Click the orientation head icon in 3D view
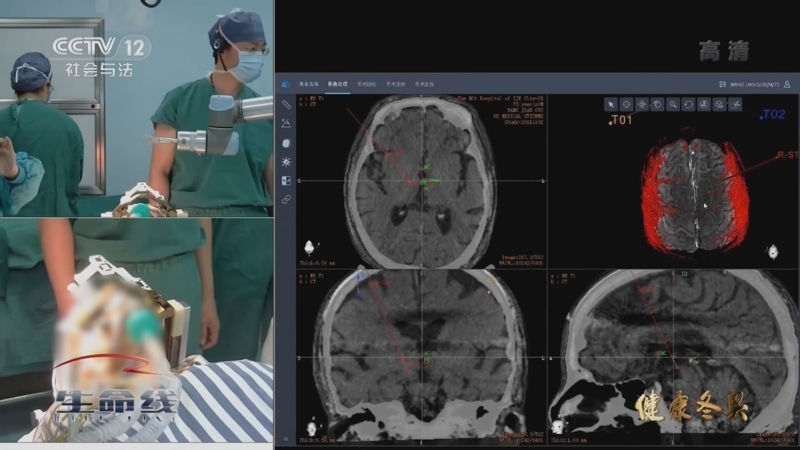 tap(773, 252)
